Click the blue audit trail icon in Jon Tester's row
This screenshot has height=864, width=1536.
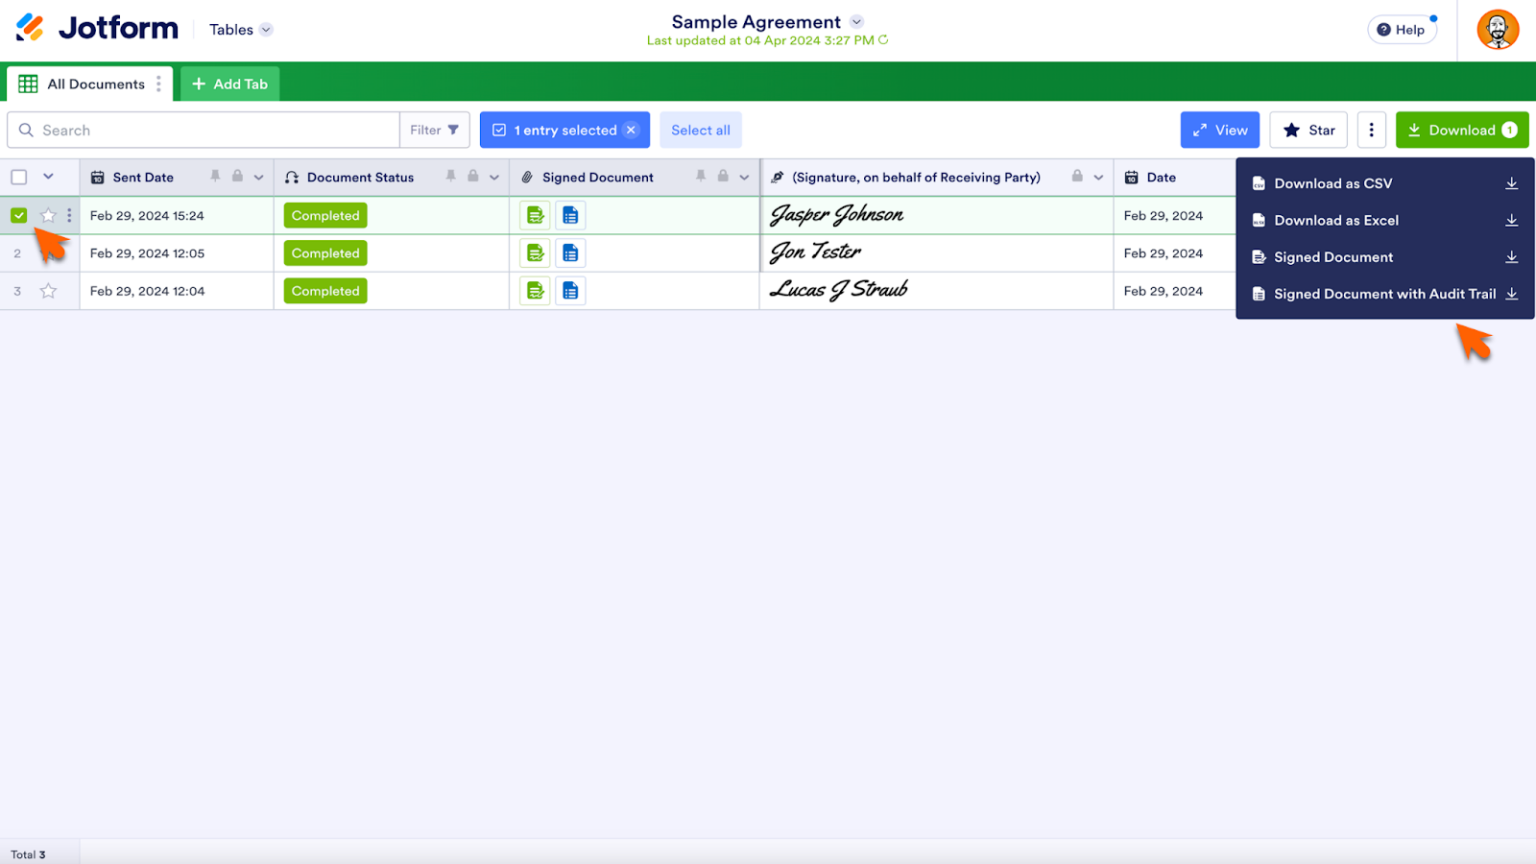point(570,252)
